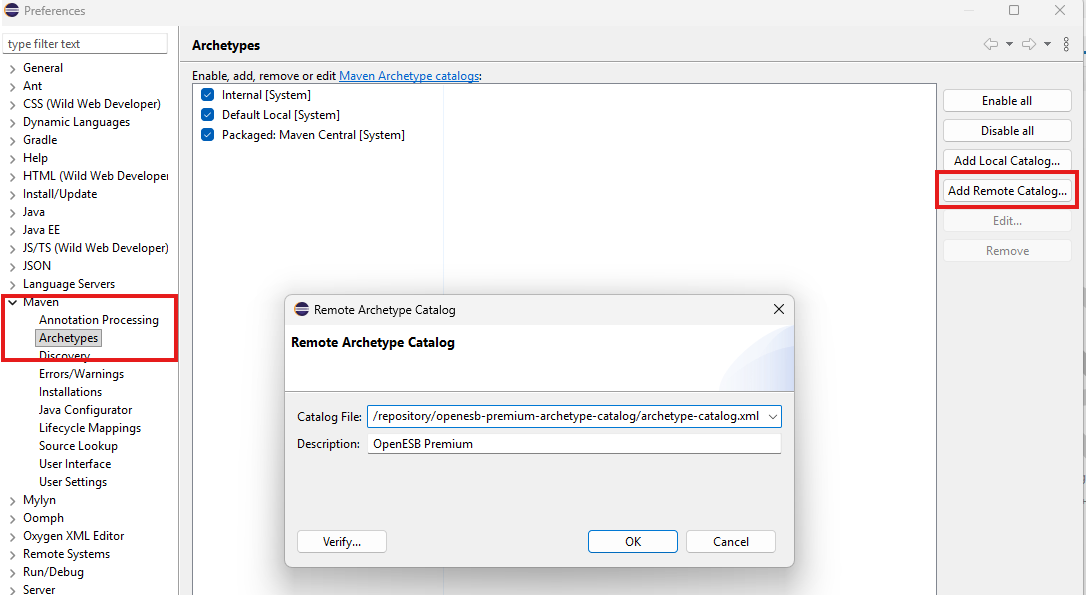Select the Language Servers category
The width and height of the screenshot is (1086, 595).
pos(69,283)
